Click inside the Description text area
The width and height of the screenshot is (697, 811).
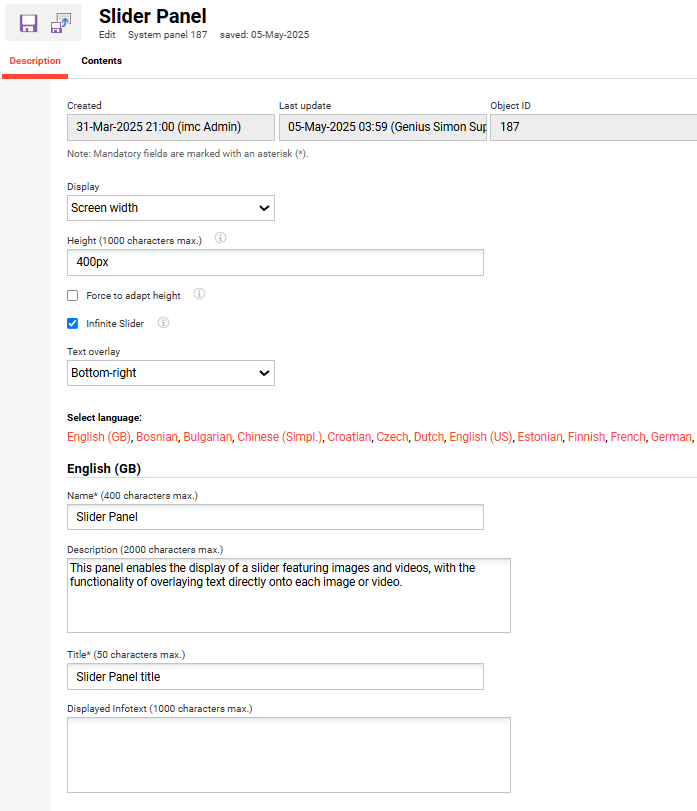click(288, 595)
